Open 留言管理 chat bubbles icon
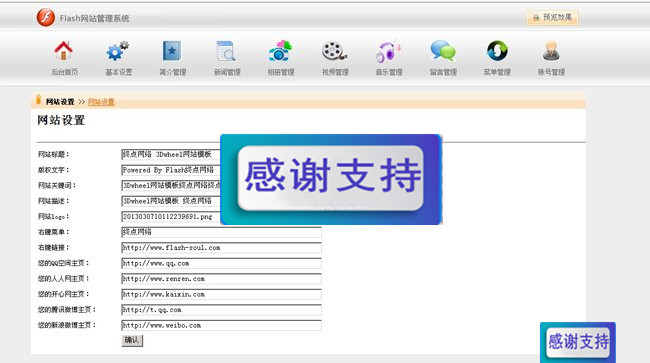650x363 pixels. click(x=443, y=51)
